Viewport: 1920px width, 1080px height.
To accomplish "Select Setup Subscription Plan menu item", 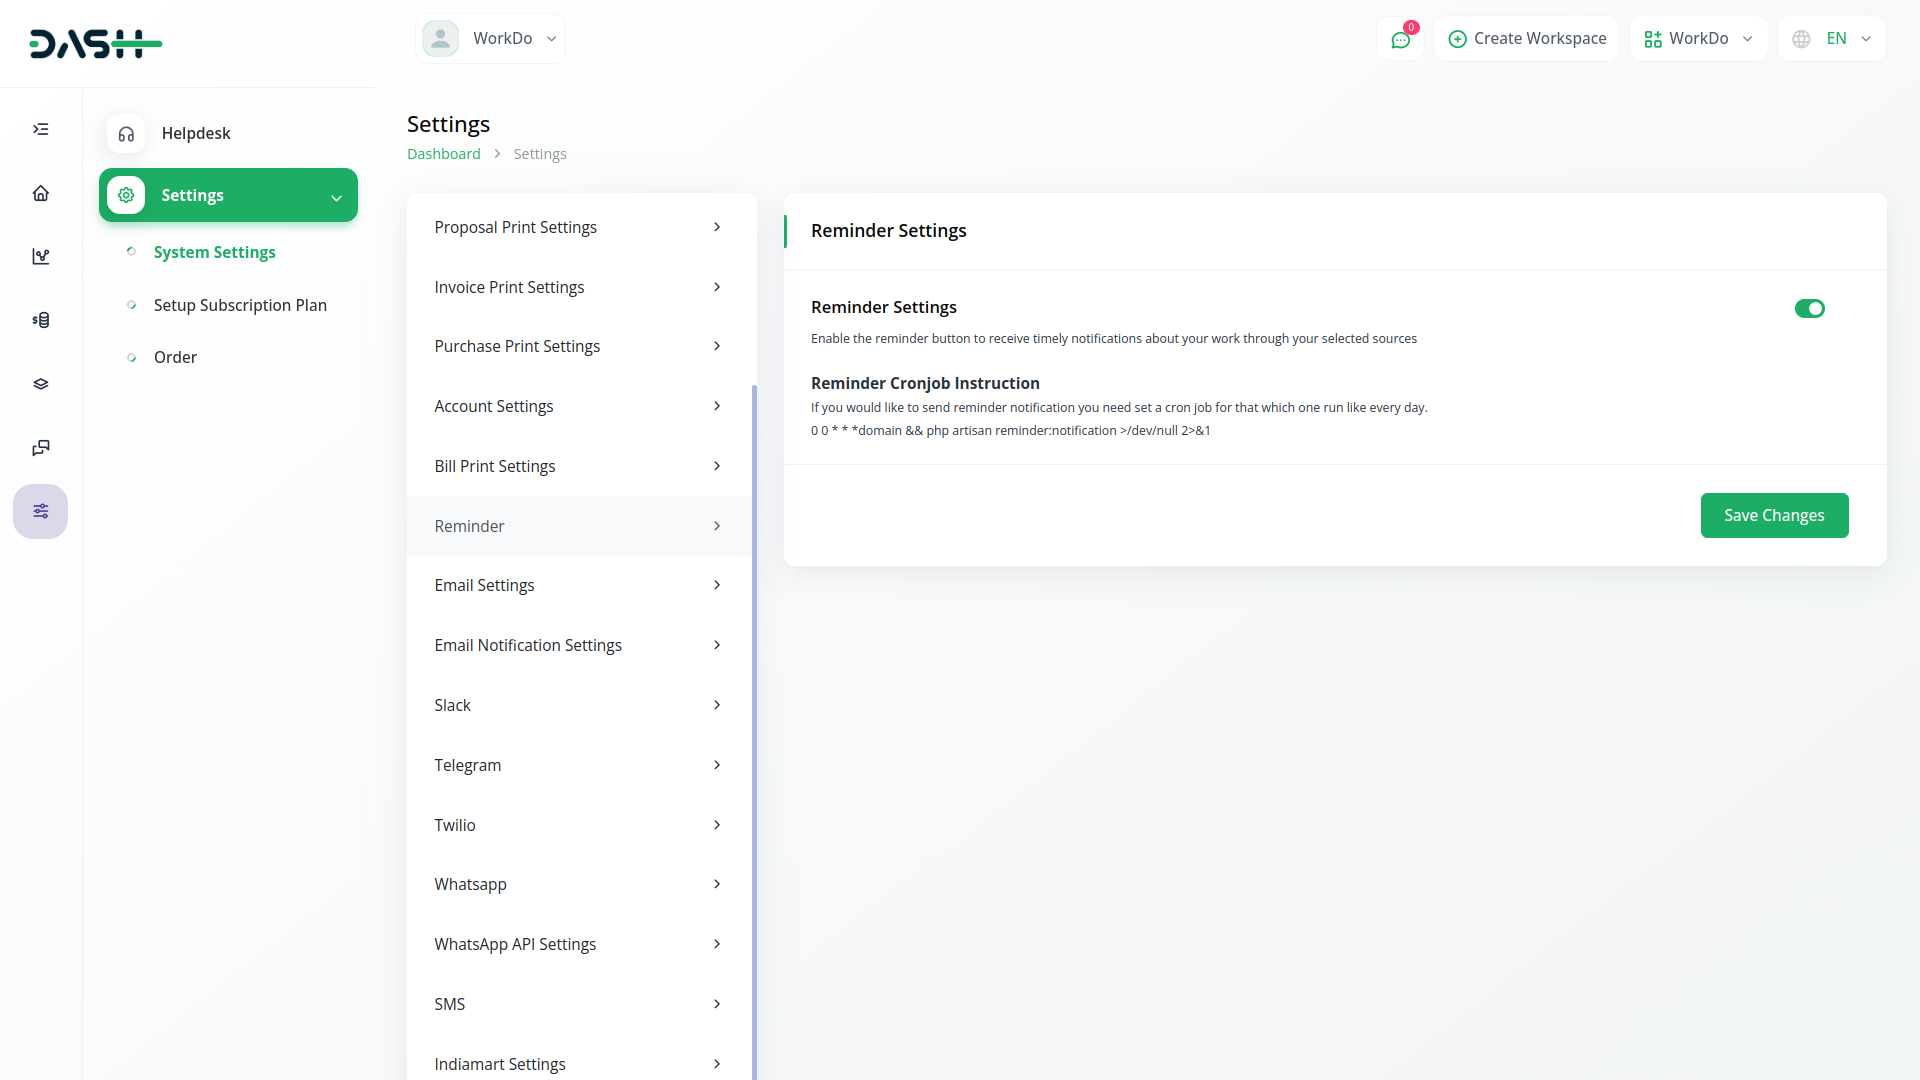I will (x=240, y=306).
